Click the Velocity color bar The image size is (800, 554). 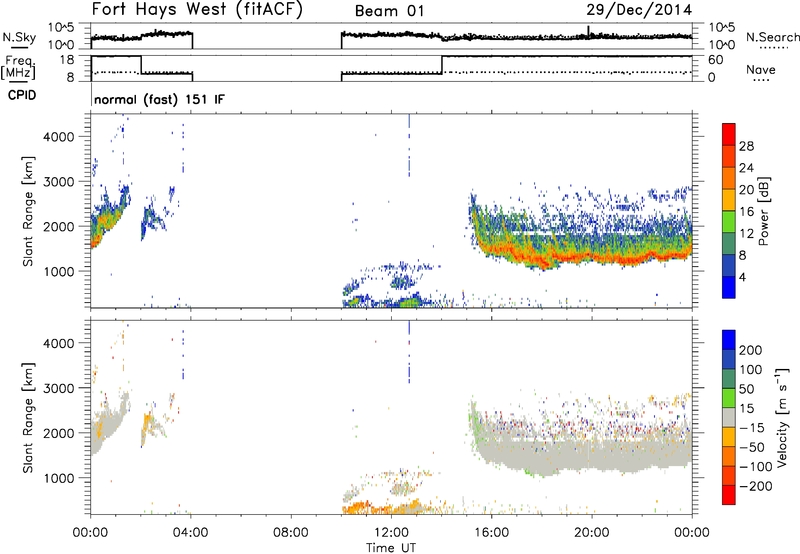(729, 417)
